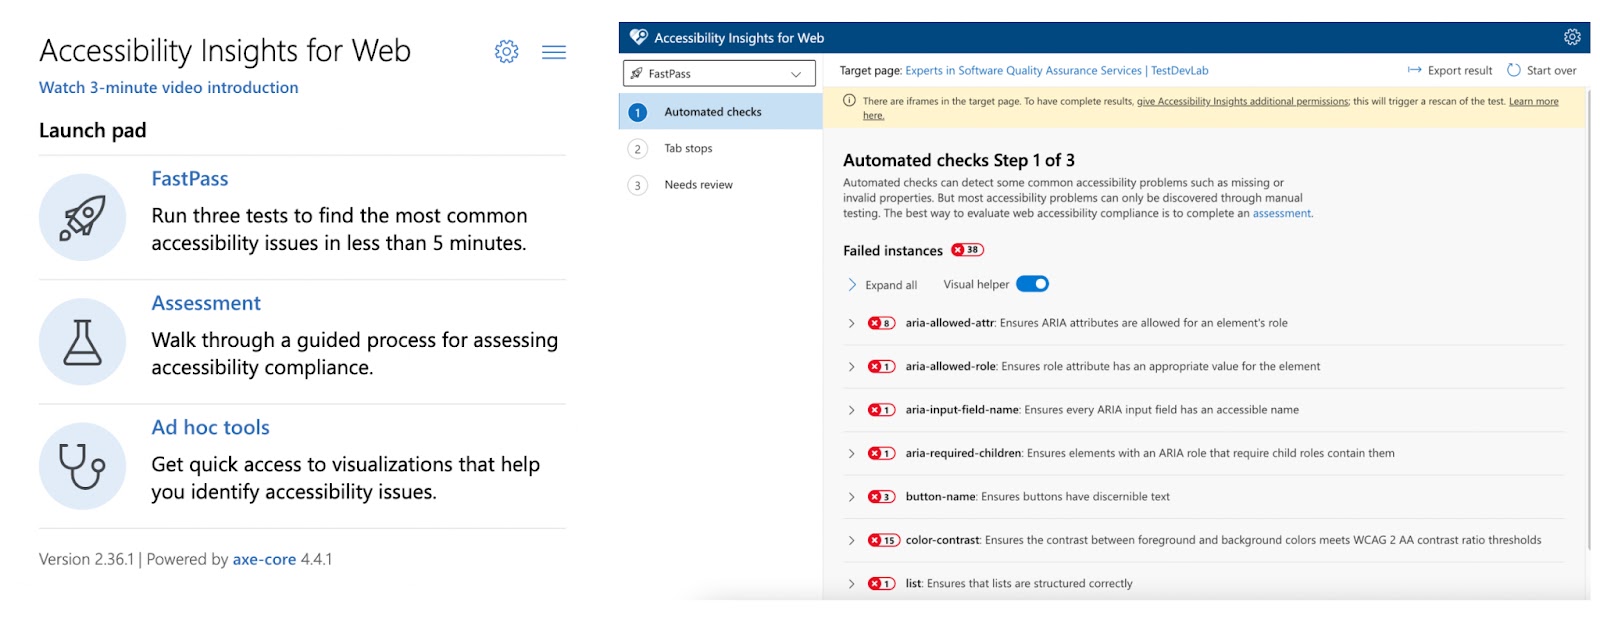Click Export result button
Viewport: 1600px width, 619px height.
(1450, 70)
